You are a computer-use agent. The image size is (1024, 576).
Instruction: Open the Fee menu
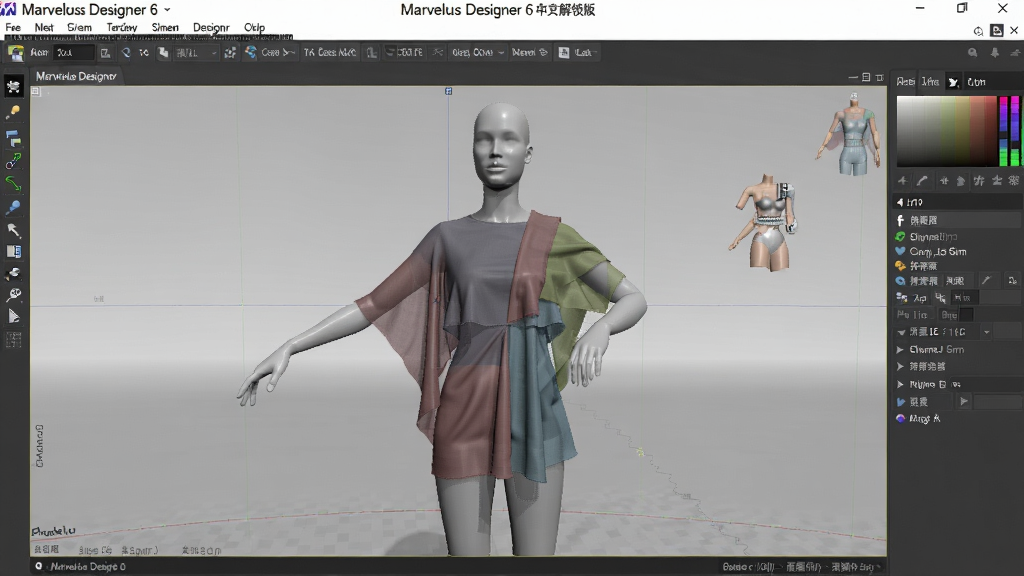(x=13, y=27)
